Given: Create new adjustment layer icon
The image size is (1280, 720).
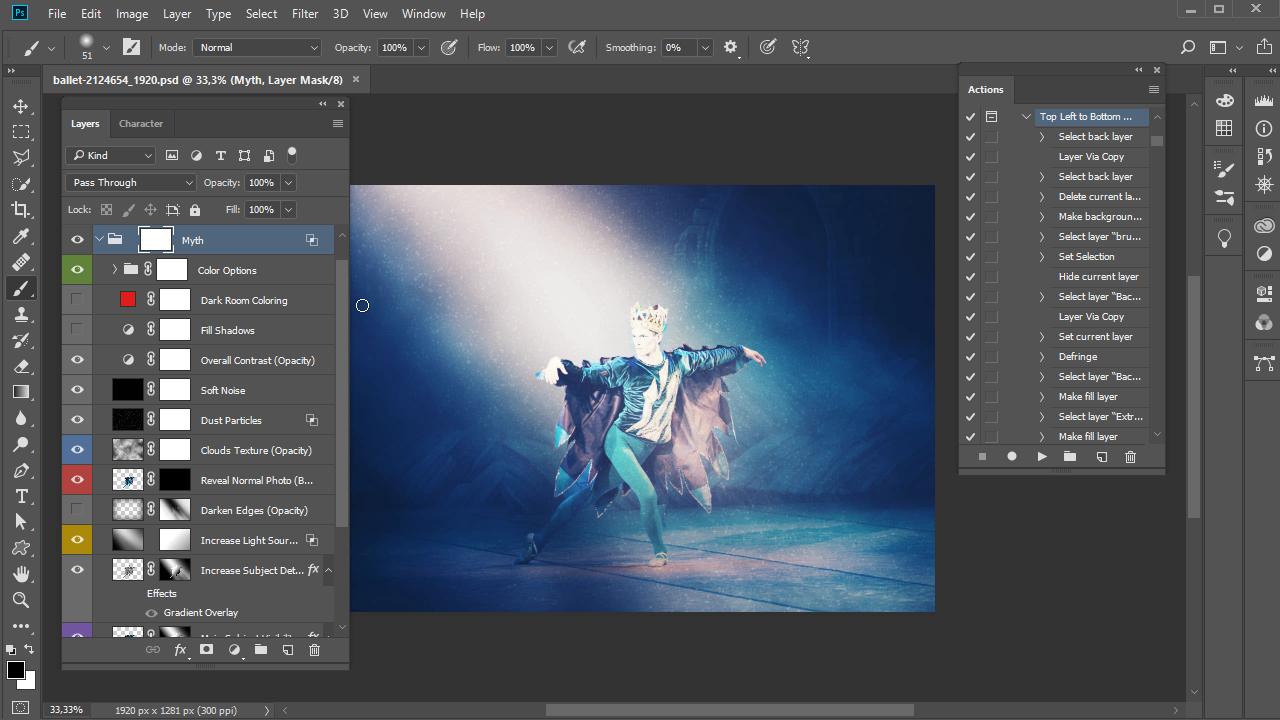Looking at the screenshot, I should coord(234,650).
